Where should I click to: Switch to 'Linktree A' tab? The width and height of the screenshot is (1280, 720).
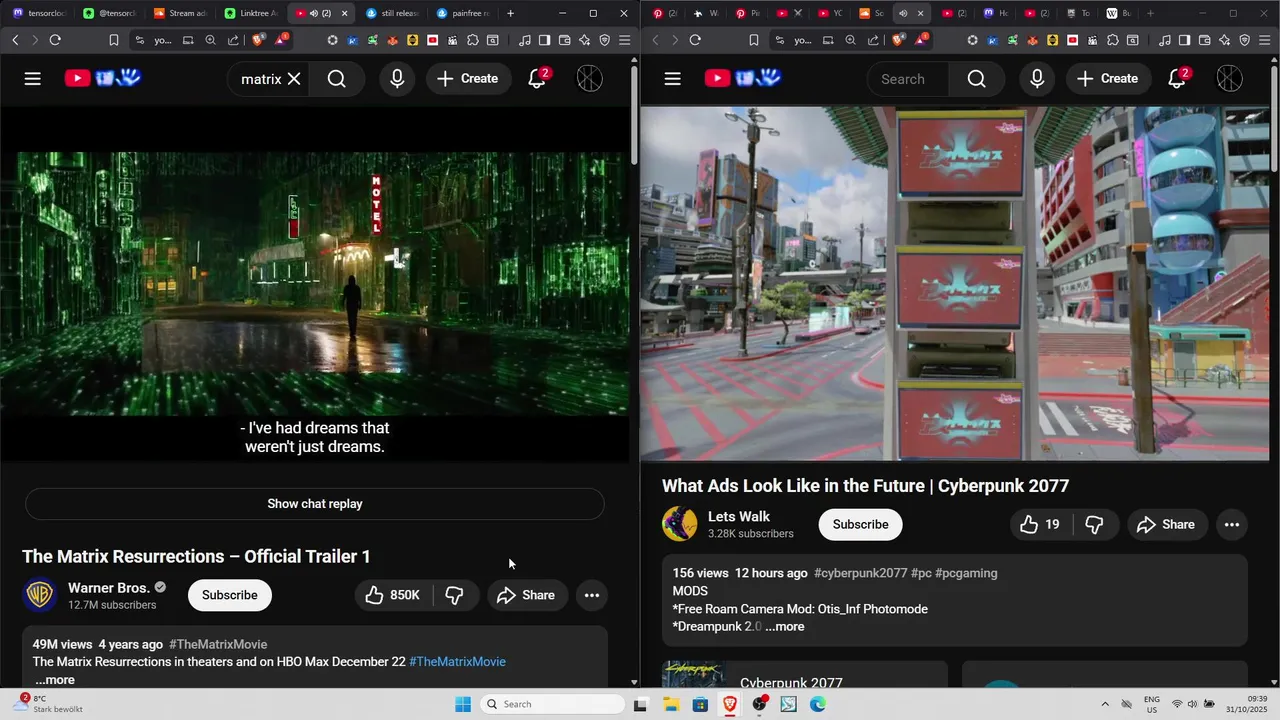click(x=250, y=13)
